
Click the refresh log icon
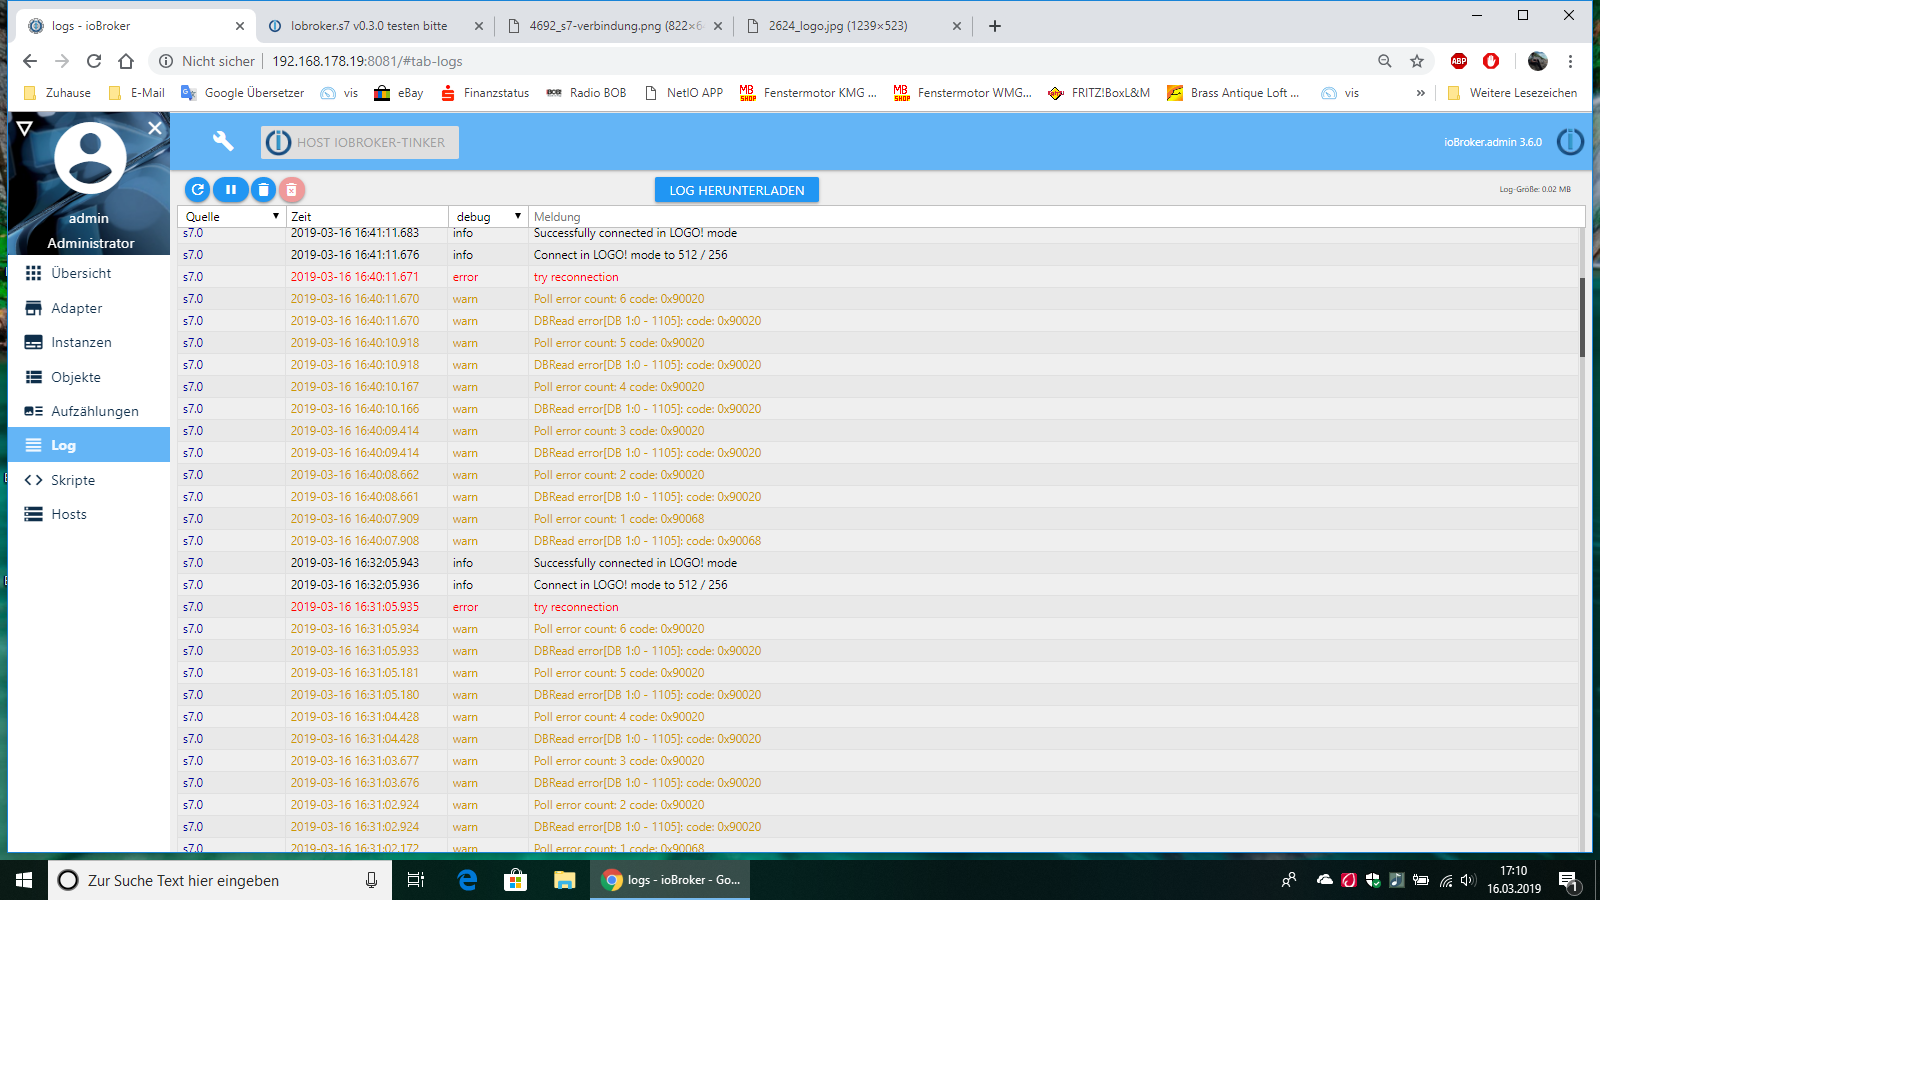pyautogui.click(x=197, y=190)
